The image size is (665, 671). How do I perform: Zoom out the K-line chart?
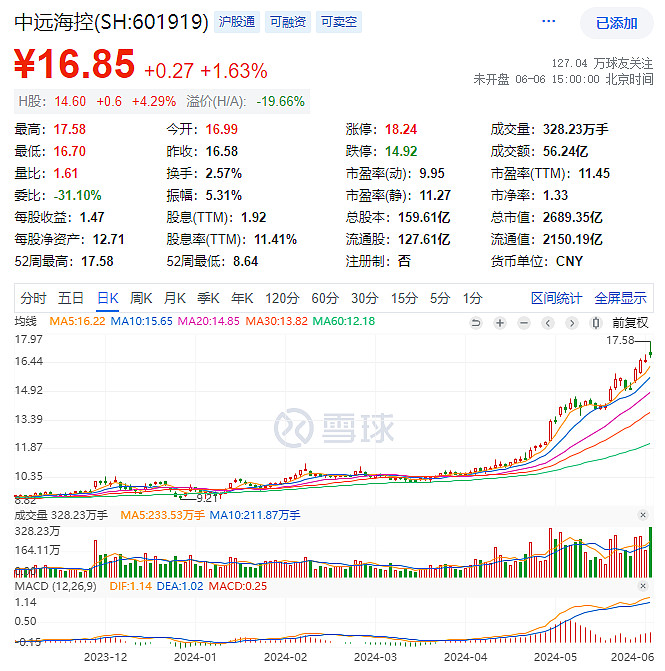[x=524, y=323]
